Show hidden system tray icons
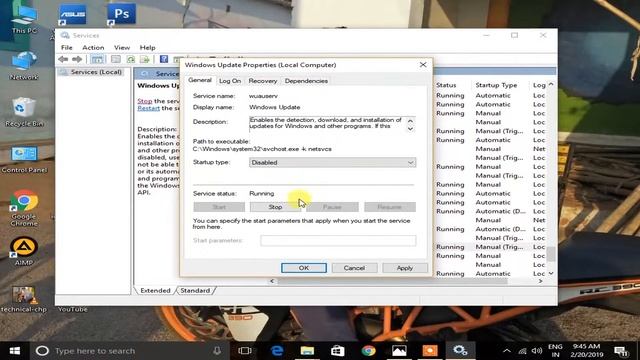Image resolution: width=640 pixels, height=360 pixels. (507, 351)
